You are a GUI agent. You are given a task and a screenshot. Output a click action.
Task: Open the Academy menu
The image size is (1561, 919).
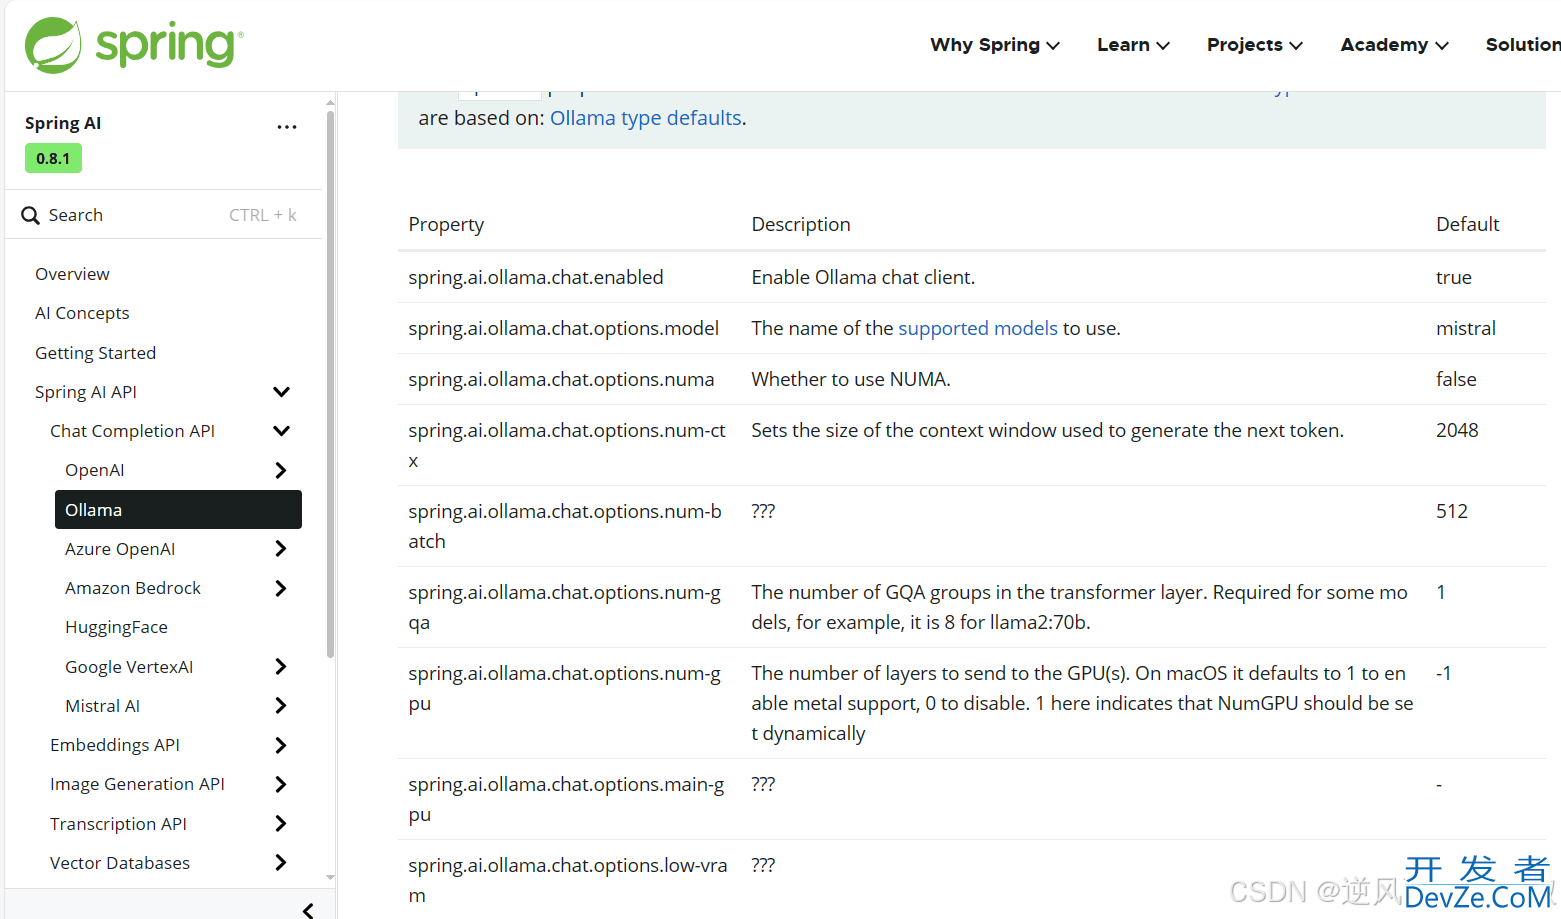(x=1394, y=45)
